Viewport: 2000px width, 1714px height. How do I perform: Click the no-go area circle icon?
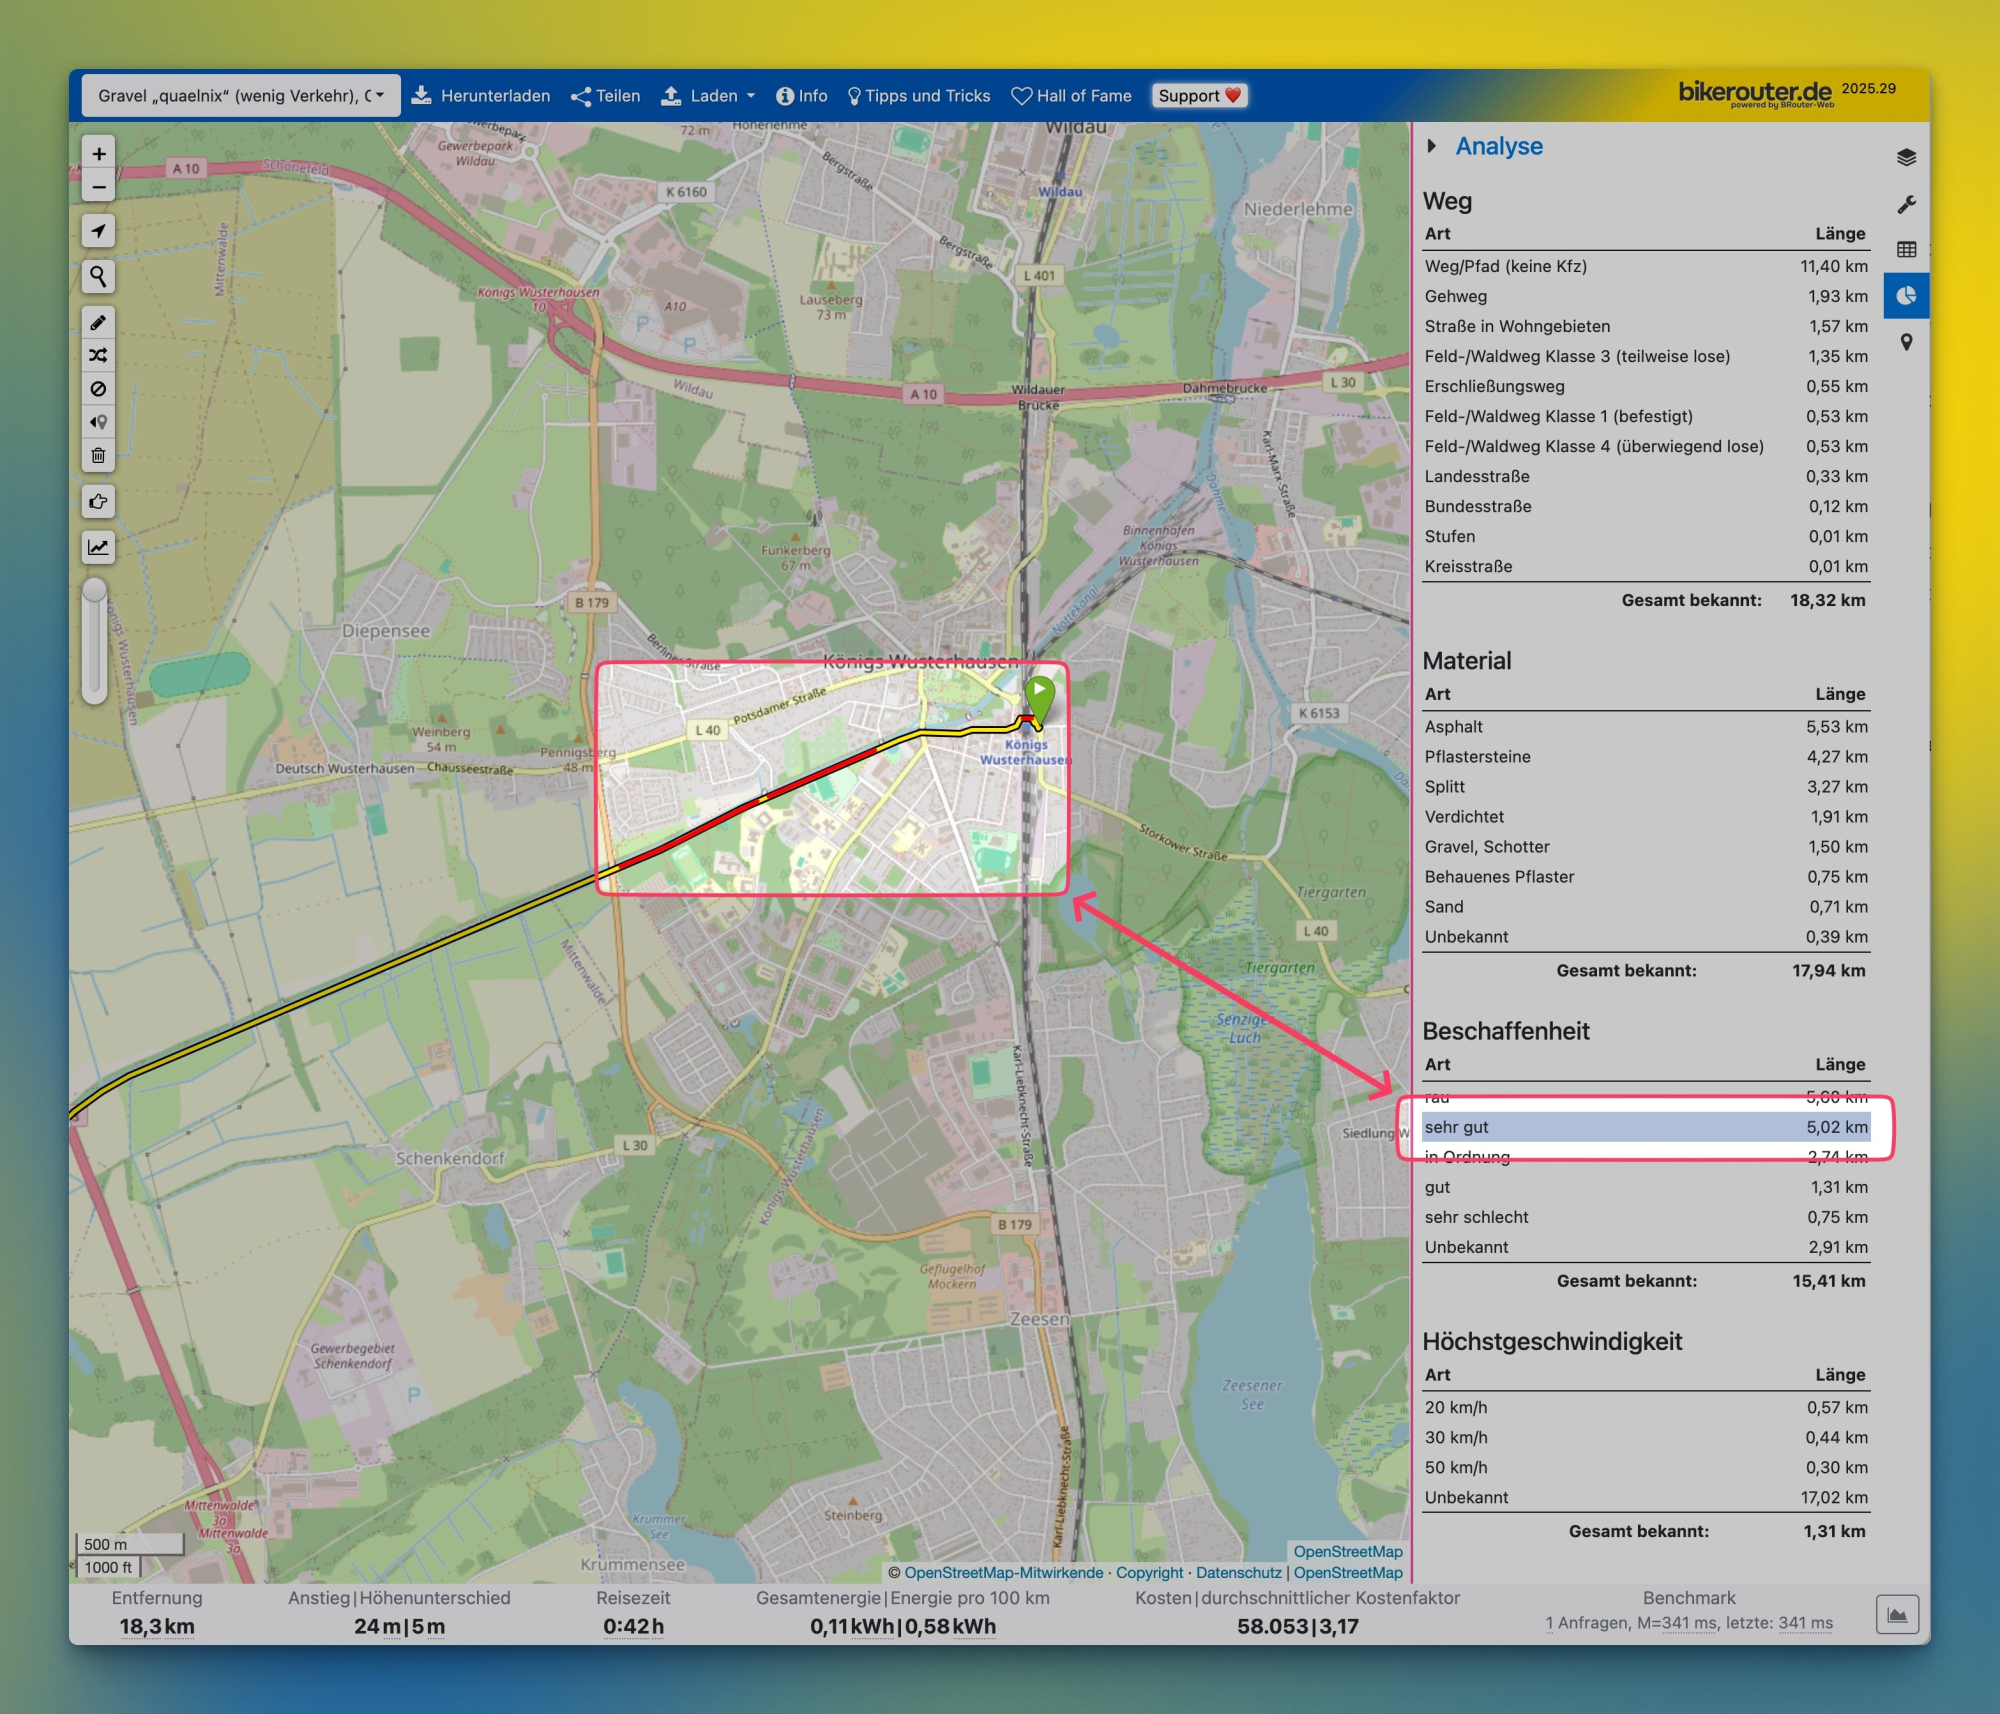pos(98,389)
